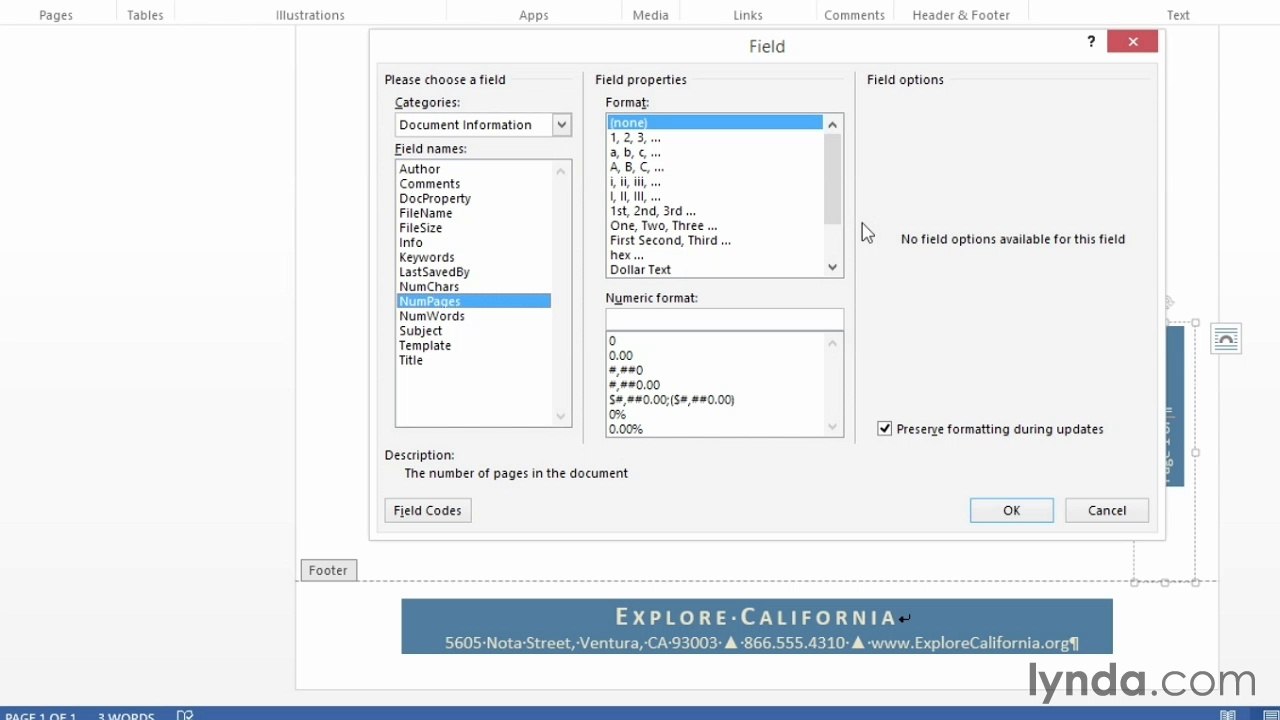
Task: Open Field Codes button
Action: coord(428,510)
